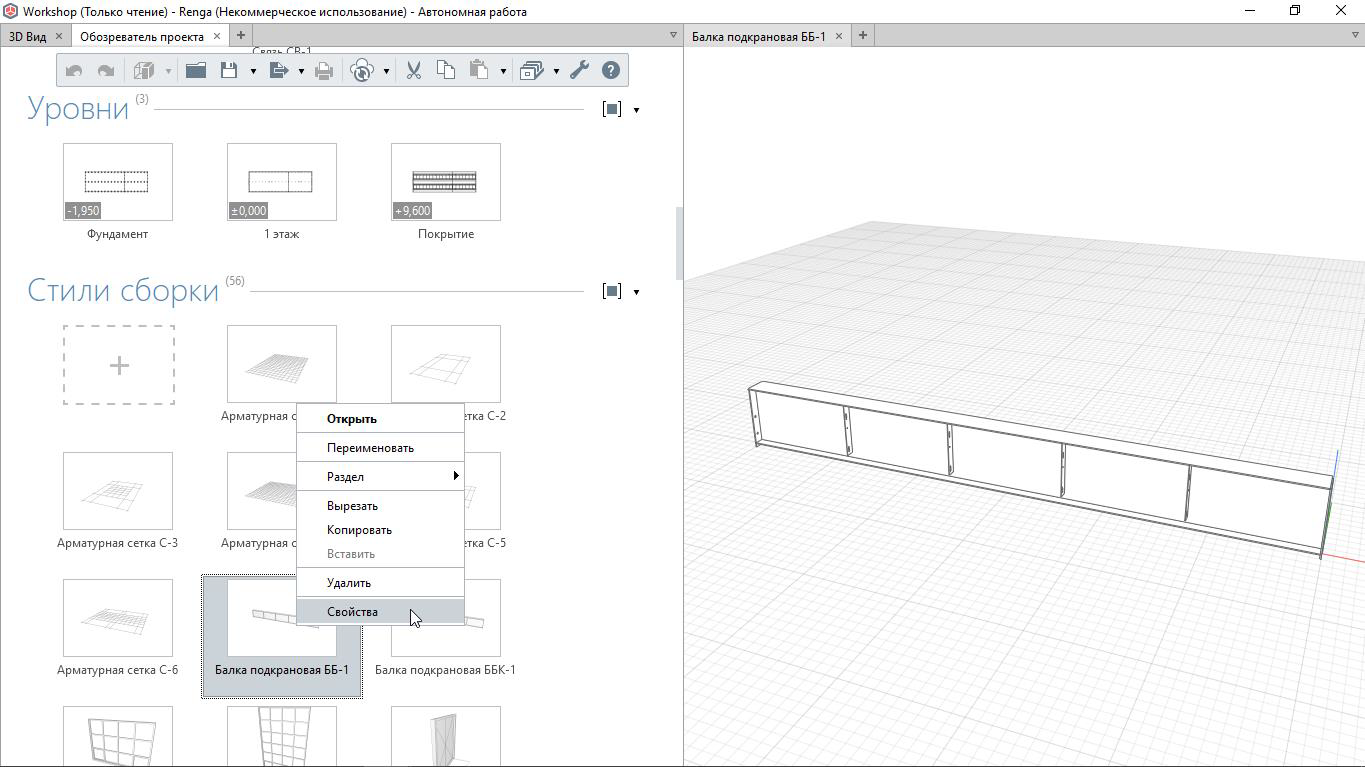Save project with floppy disk icon
The height and width of the screenshot is (767, 1365).
(229, 70)
